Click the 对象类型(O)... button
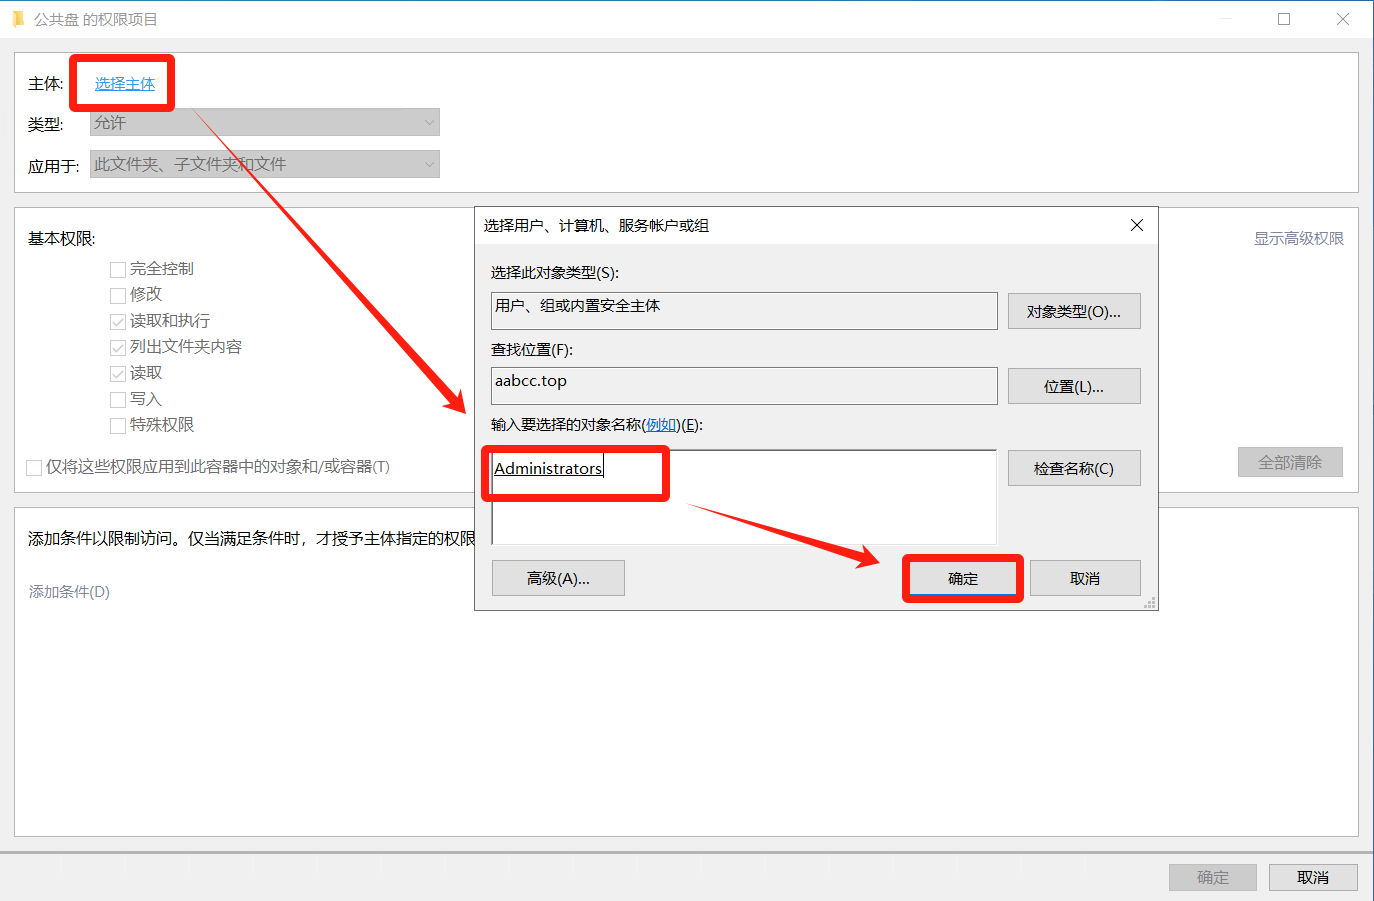Image resolution: width=1374 pixels, height=901 pixels. 1073,311
